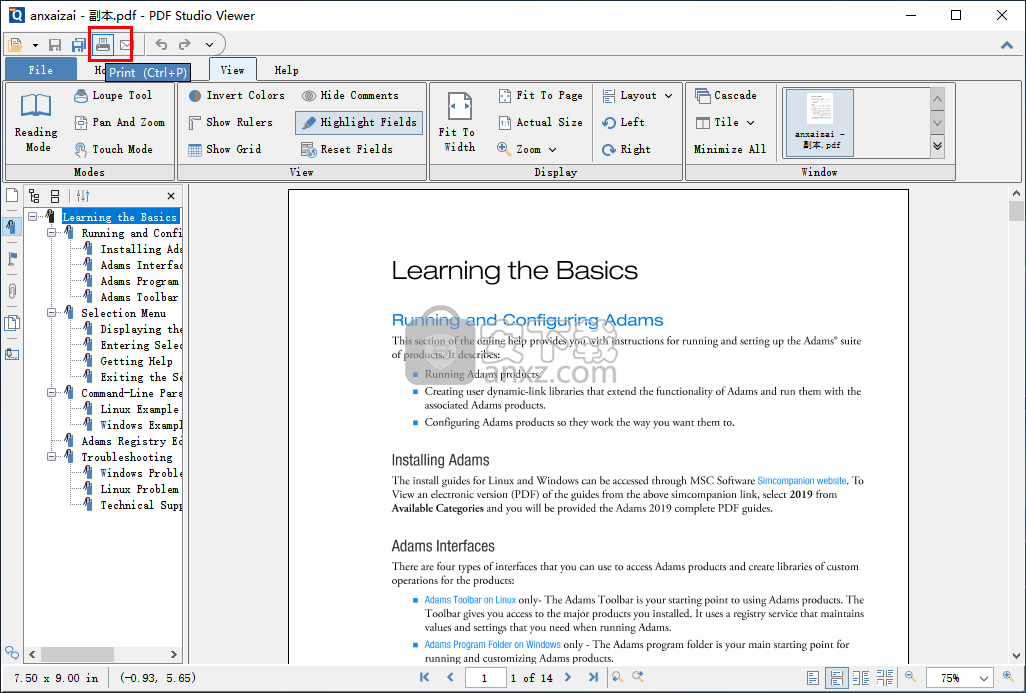Click zoom out magnifier in status bar
Image resolution: width=1026 pixels, height=693 pixels.
(x=910, y=677)
